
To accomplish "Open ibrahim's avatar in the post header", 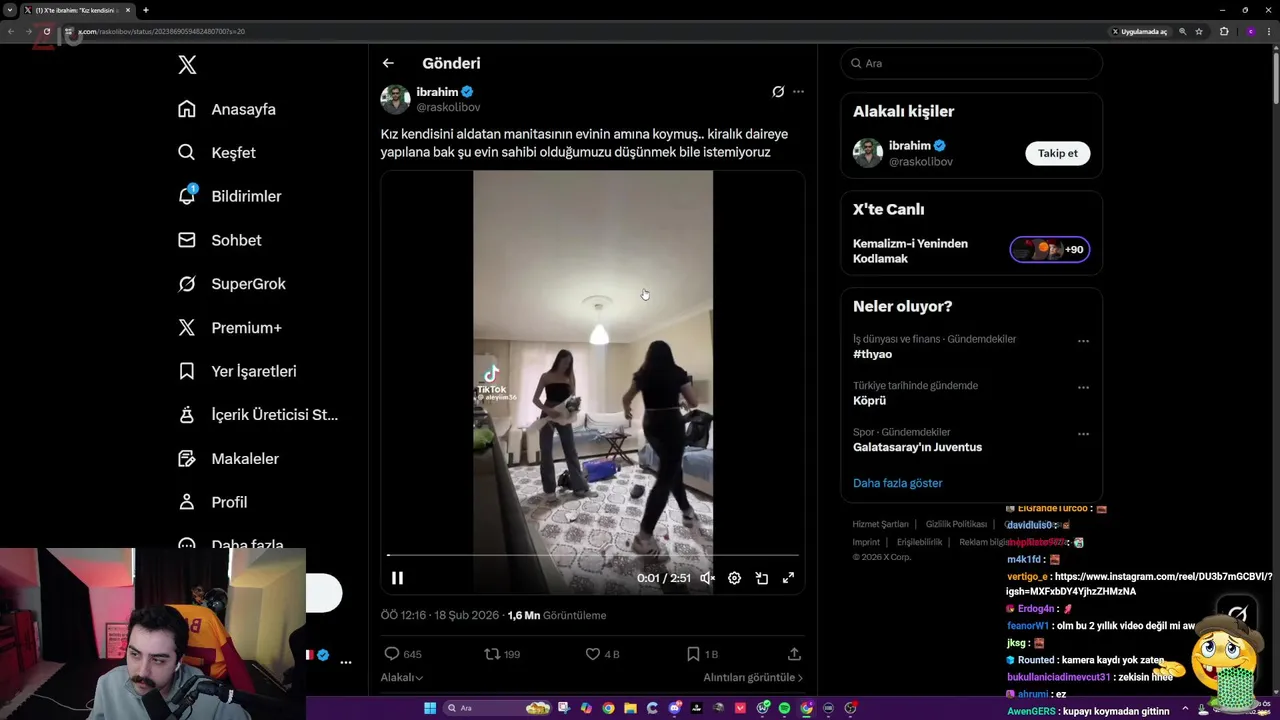I will coord(395,100).
